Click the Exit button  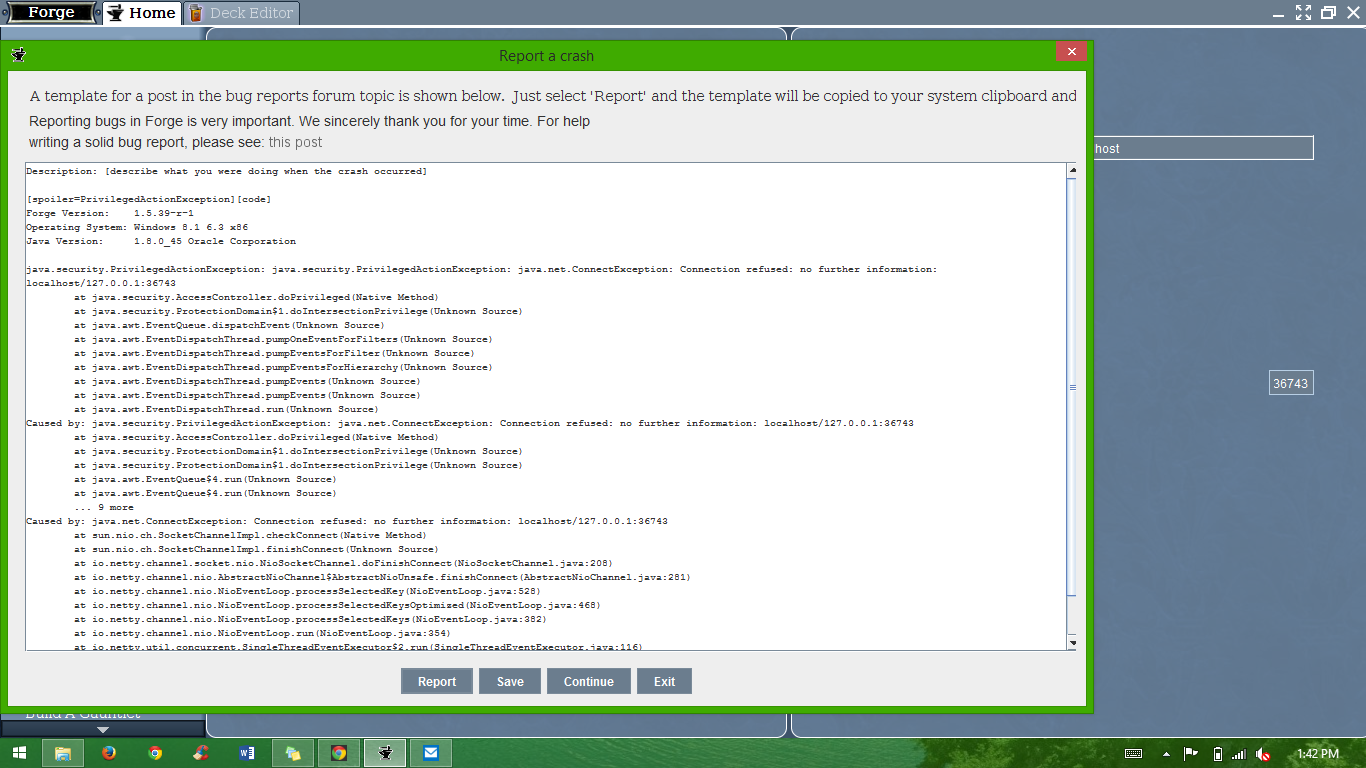pos(664,682)
